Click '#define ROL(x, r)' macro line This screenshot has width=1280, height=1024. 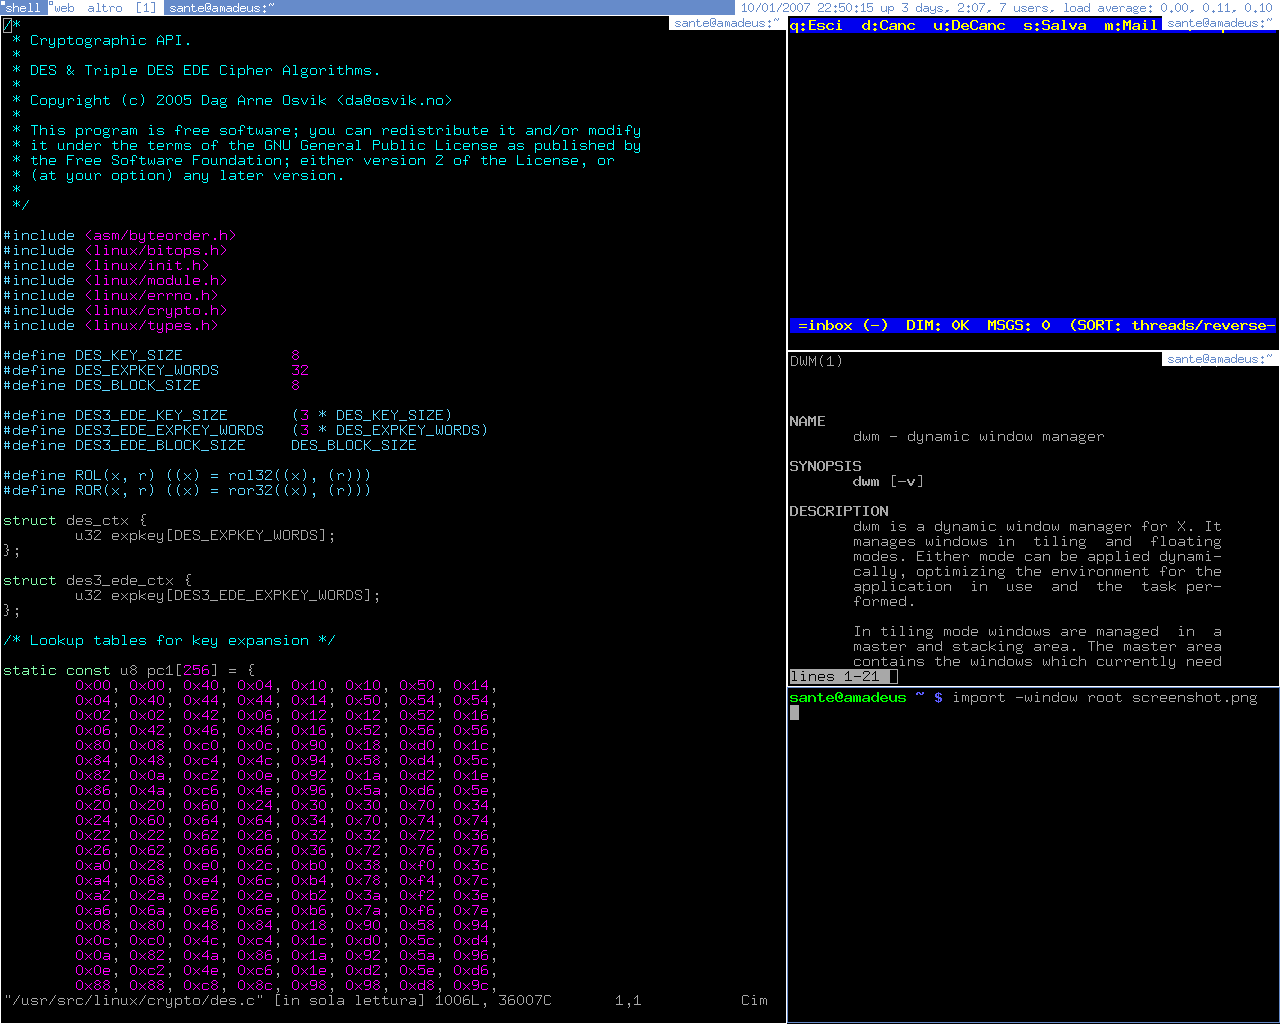coord(188,475)
